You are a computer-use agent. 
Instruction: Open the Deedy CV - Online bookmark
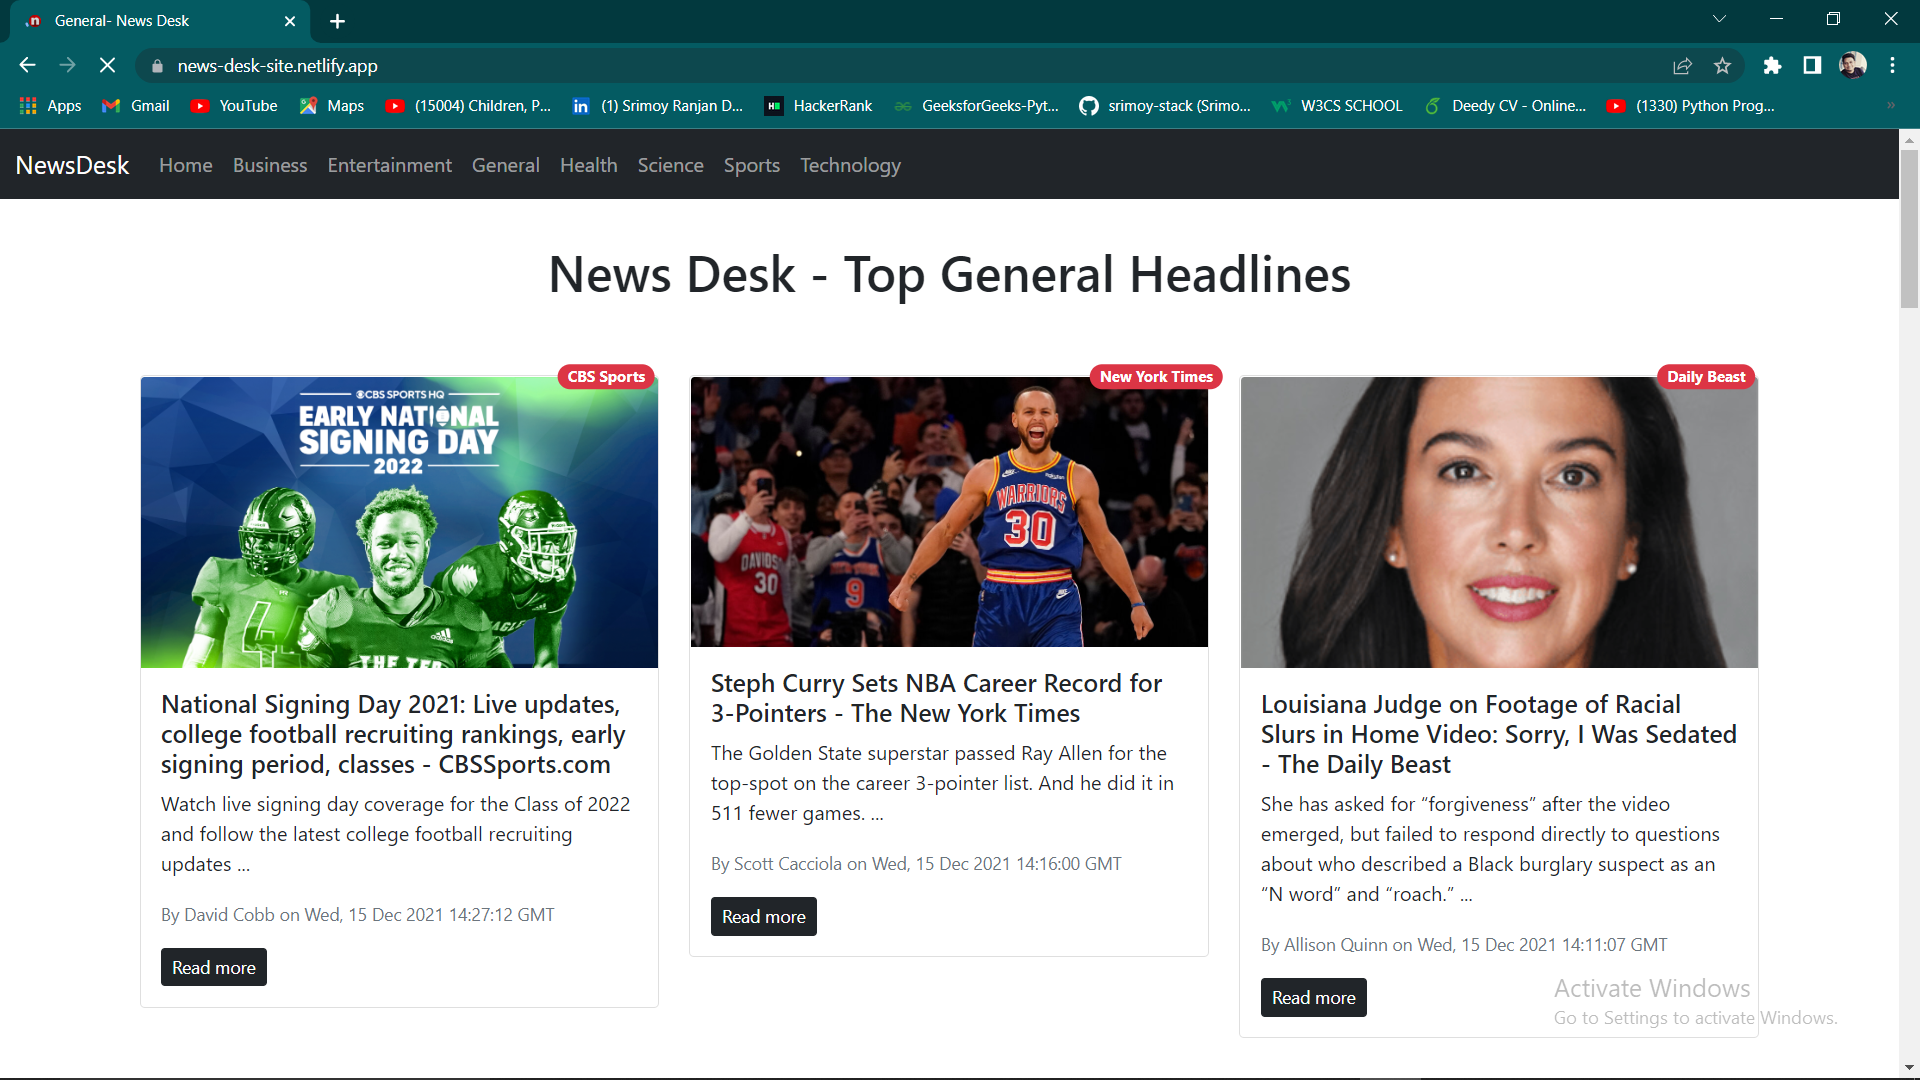pos(1505,106)
